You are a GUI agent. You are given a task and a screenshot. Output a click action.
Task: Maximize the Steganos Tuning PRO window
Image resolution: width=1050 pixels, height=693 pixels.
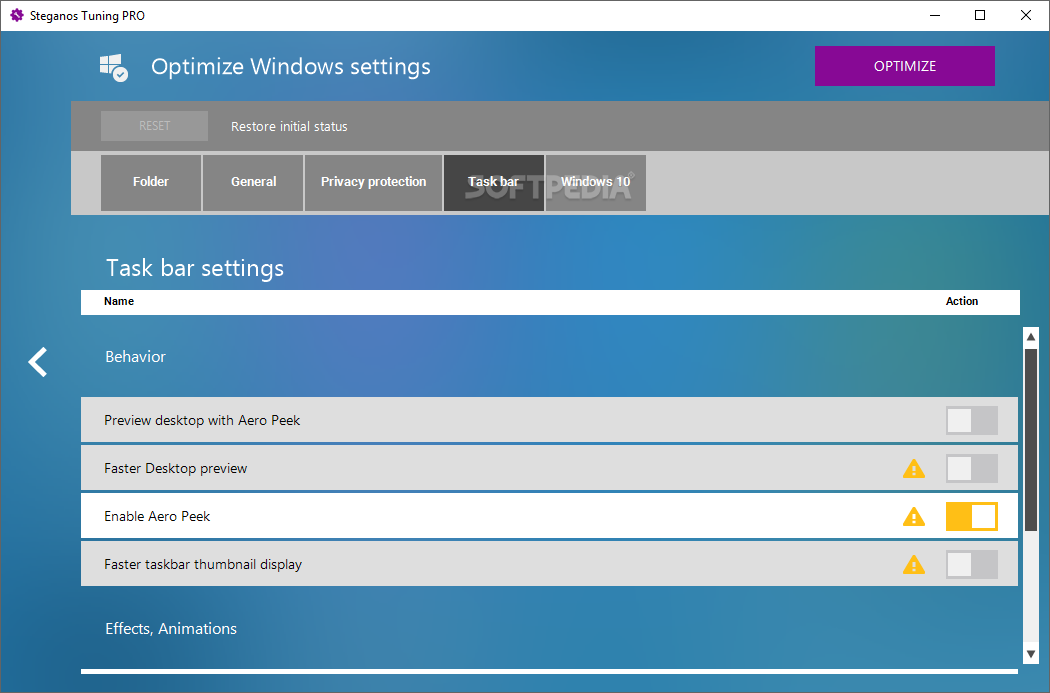(980, 15)
